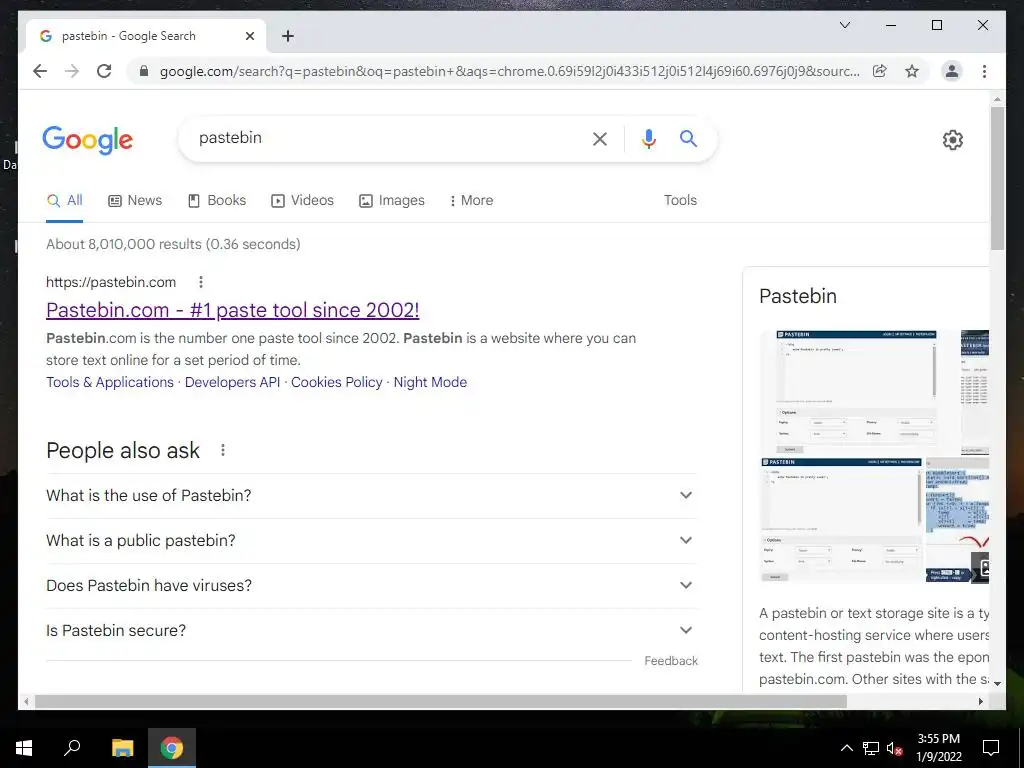Reload the Google search page
Image resolution: width=1024 pixels, height=768 pixels.
pos(104,71)
